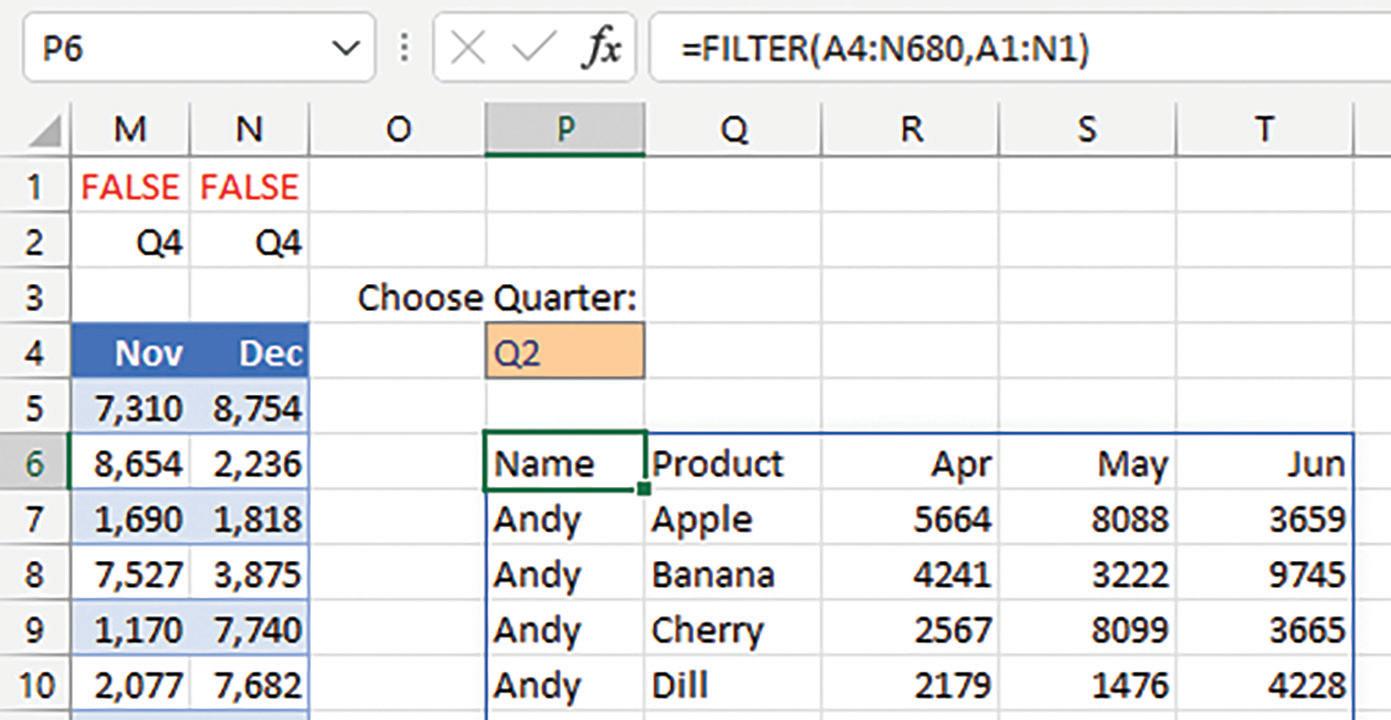Open the Insert Function fx dialog
1391x720 pixels.
(600, 48)
